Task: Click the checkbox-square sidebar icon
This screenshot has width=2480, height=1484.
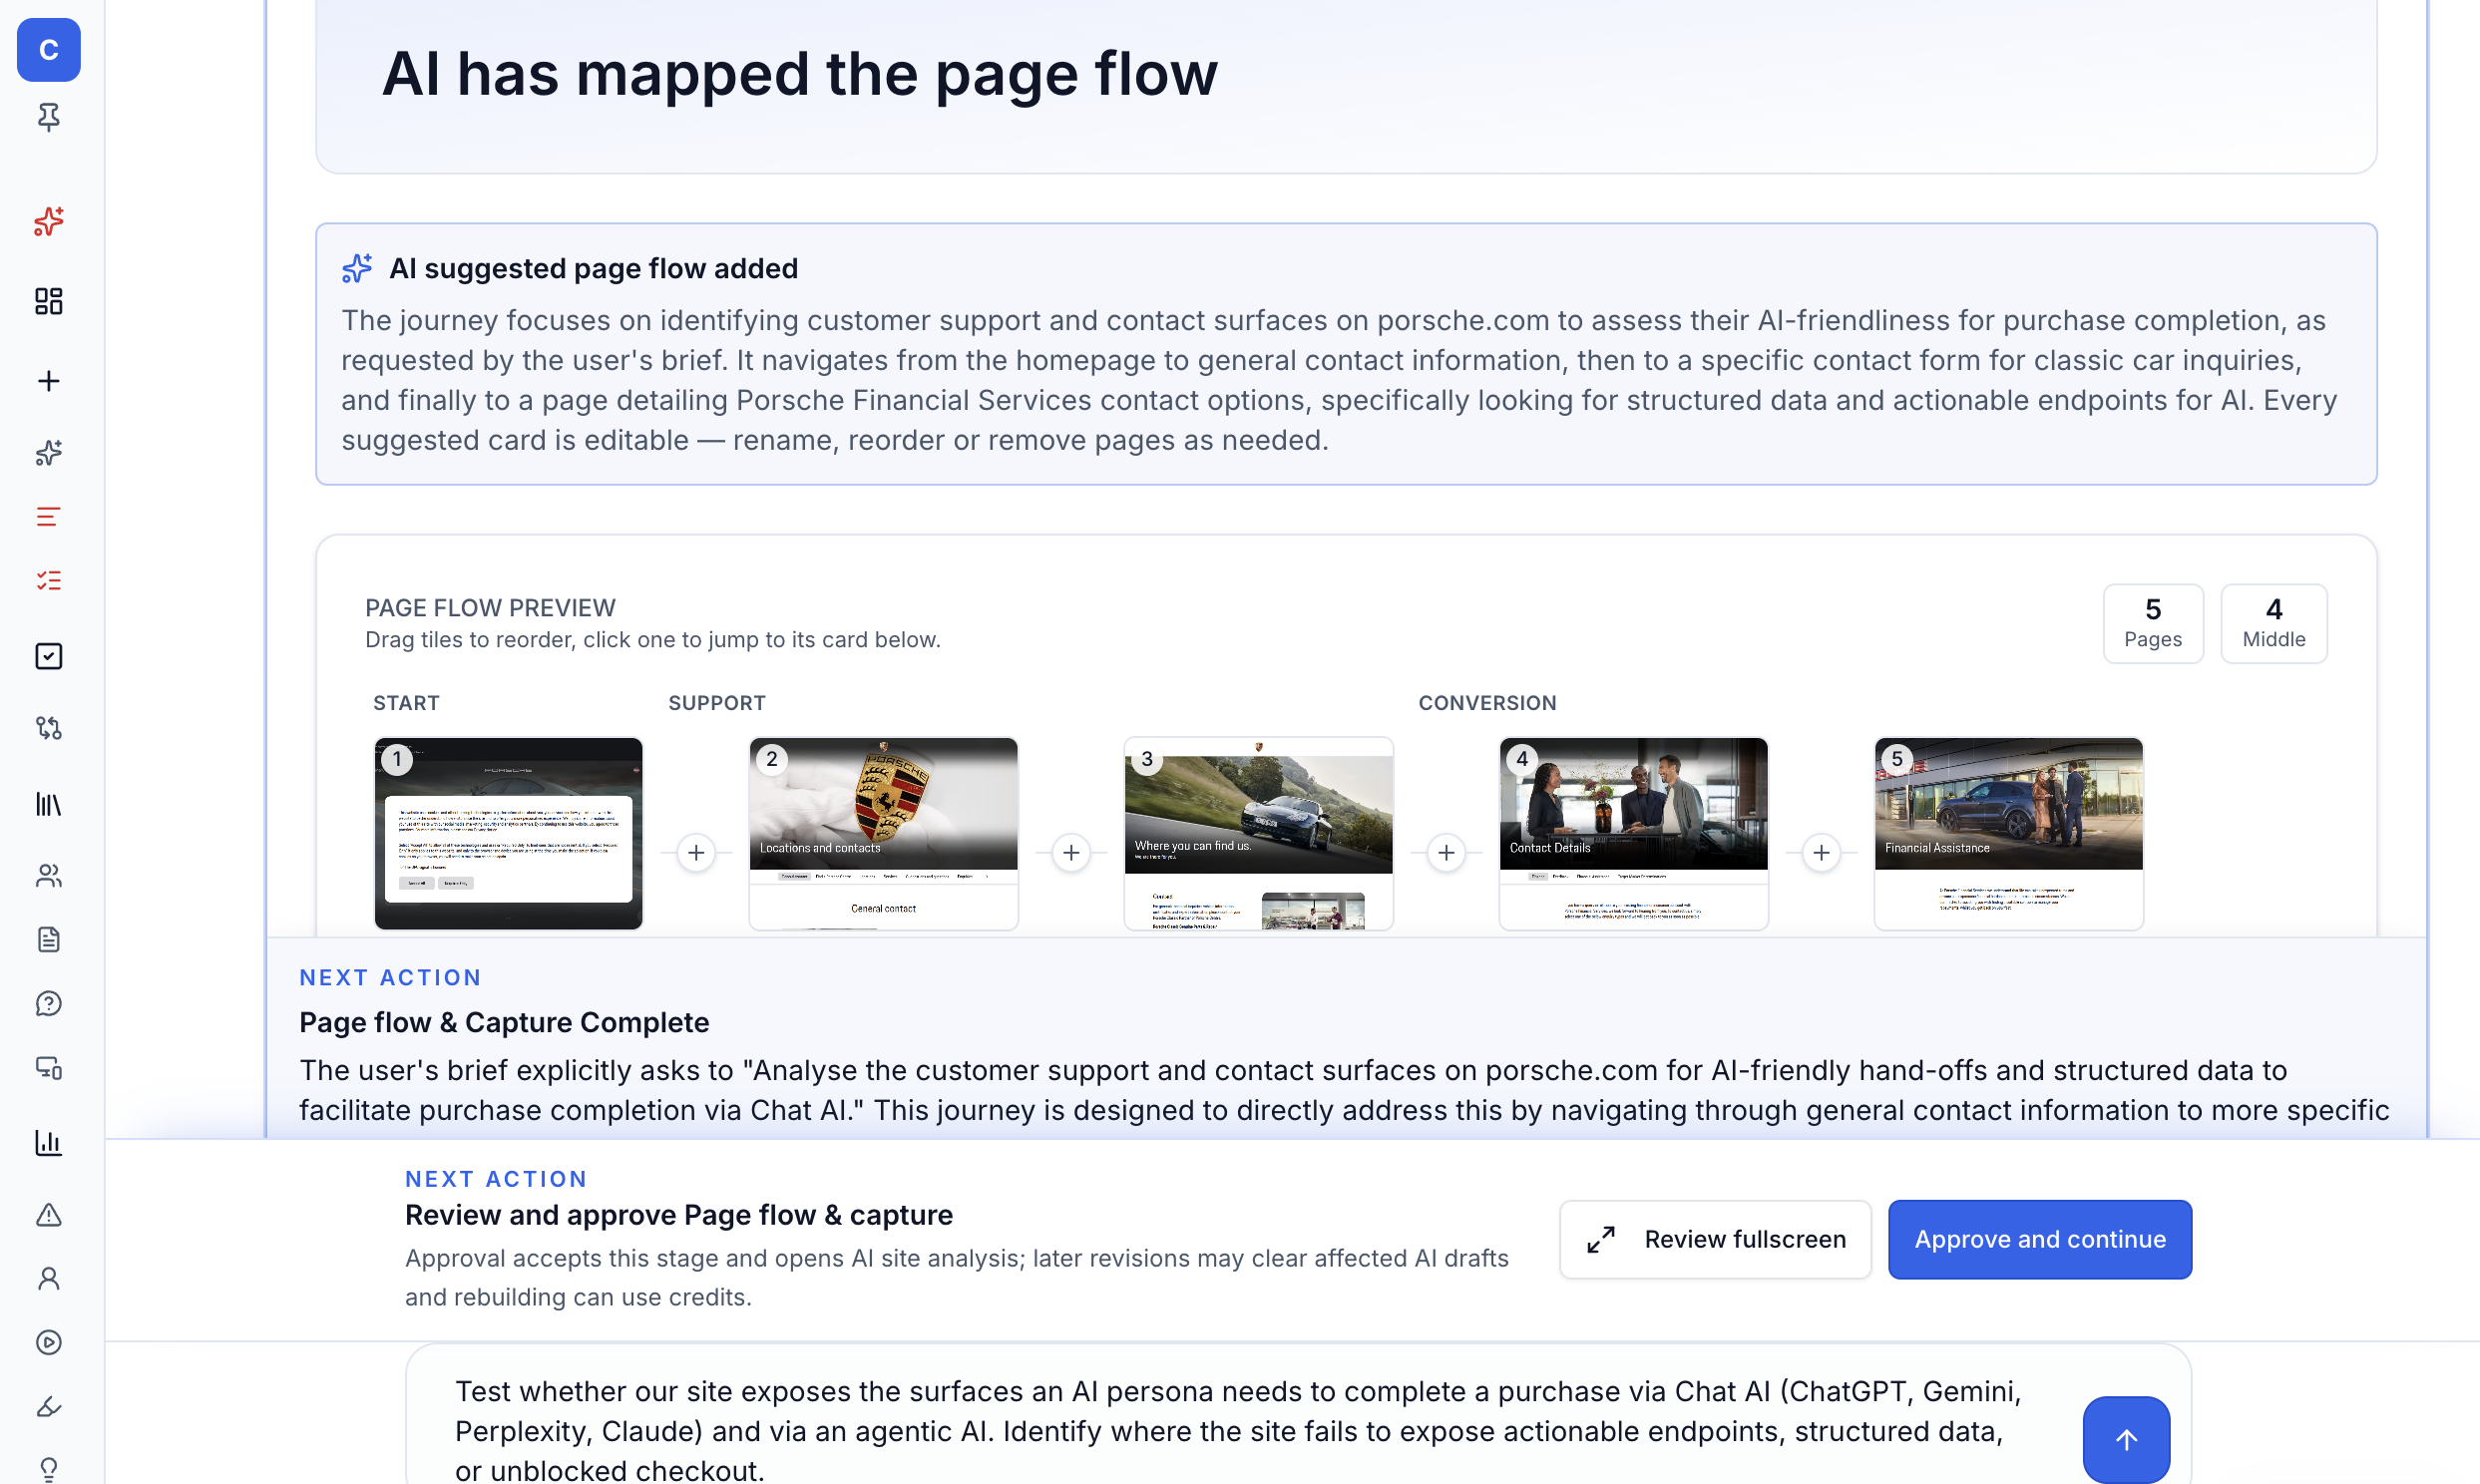Action: (x=48, y=656)
